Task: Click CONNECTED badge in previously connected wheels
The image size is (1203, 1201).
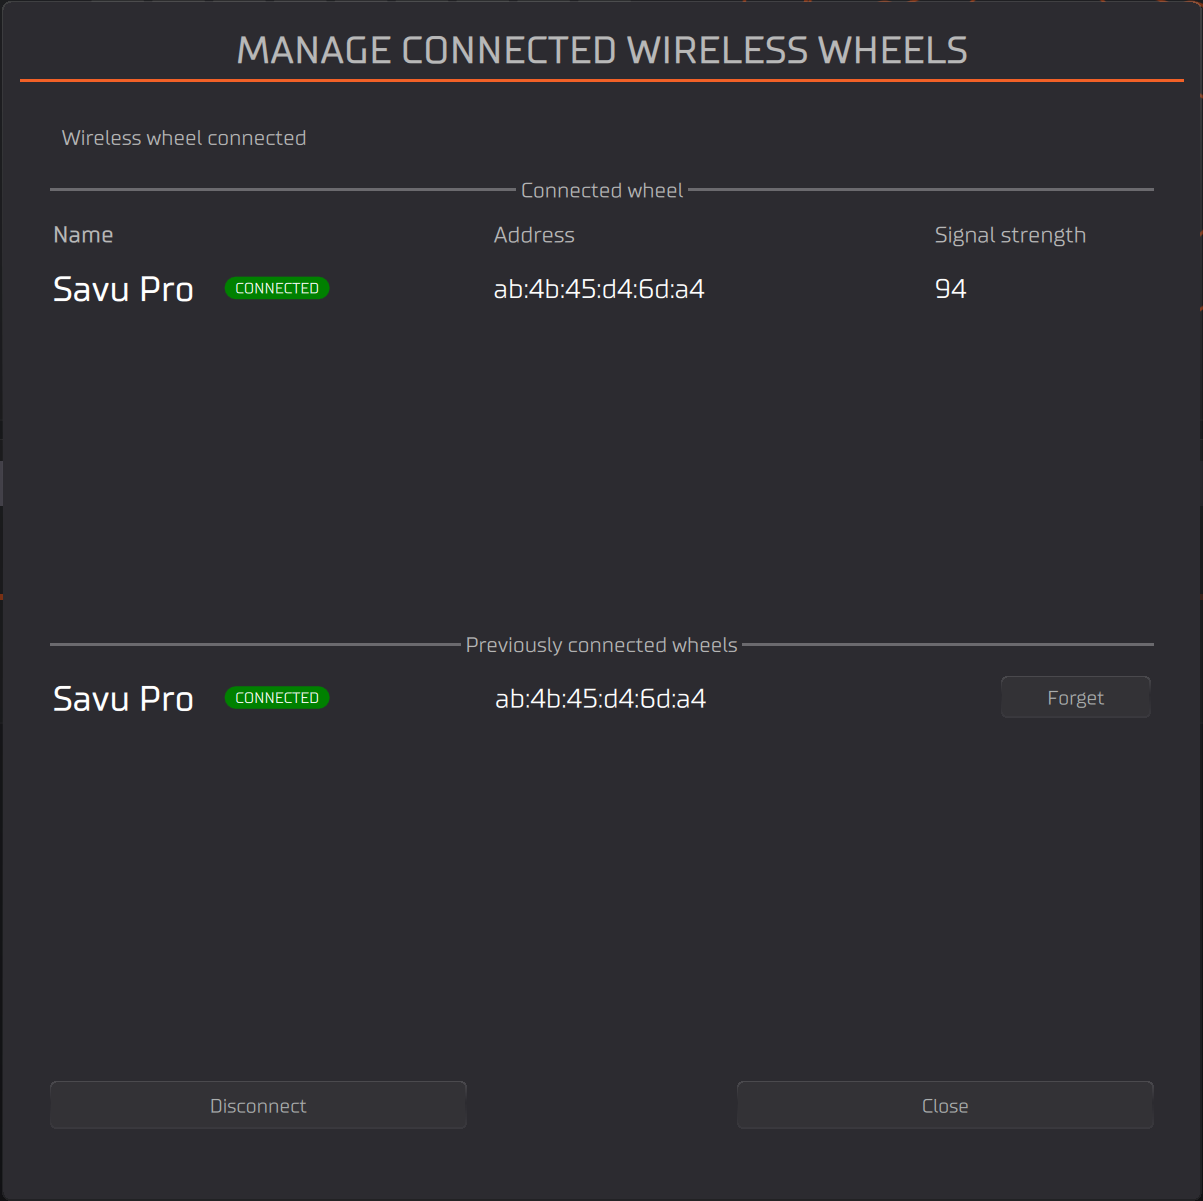Action: (x=277, y=698)
